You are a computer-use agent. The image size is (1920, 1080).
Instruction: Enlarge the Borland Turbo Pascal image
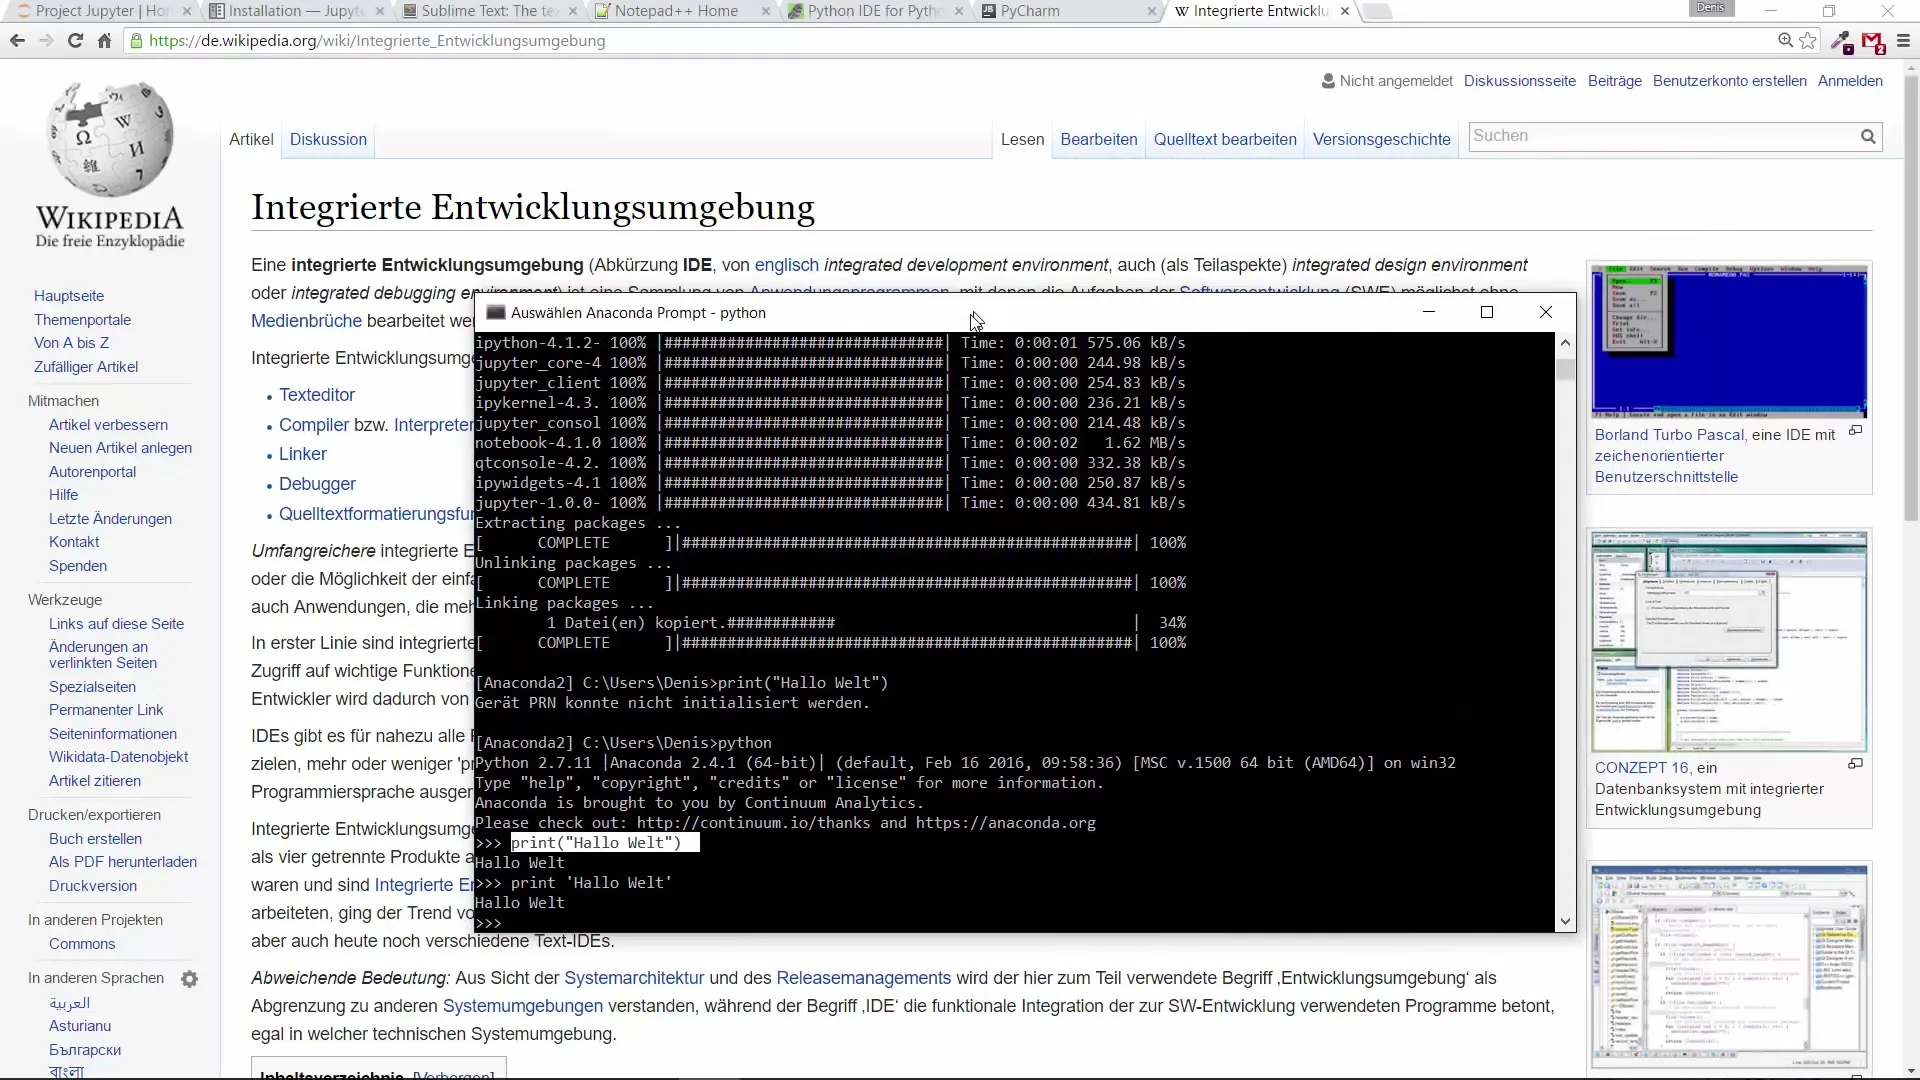[x=1855, y=431]
